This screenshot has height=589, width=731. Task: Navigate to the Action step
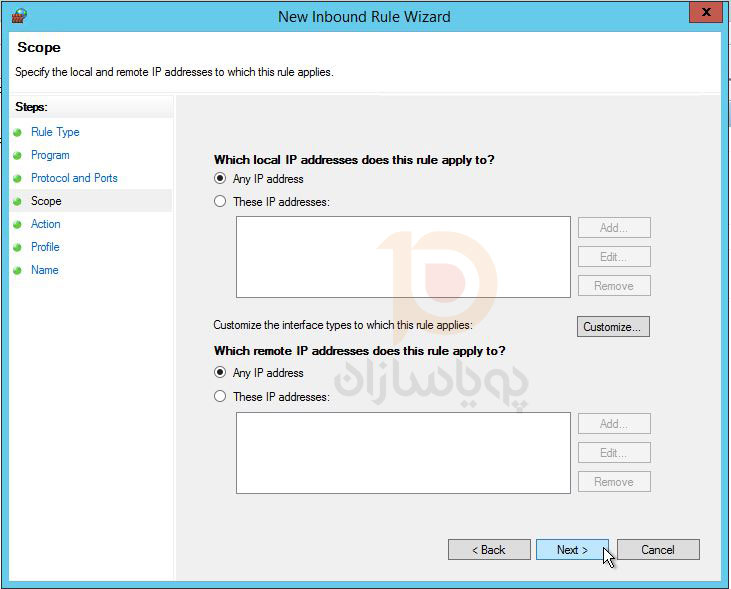coord(46,224)
